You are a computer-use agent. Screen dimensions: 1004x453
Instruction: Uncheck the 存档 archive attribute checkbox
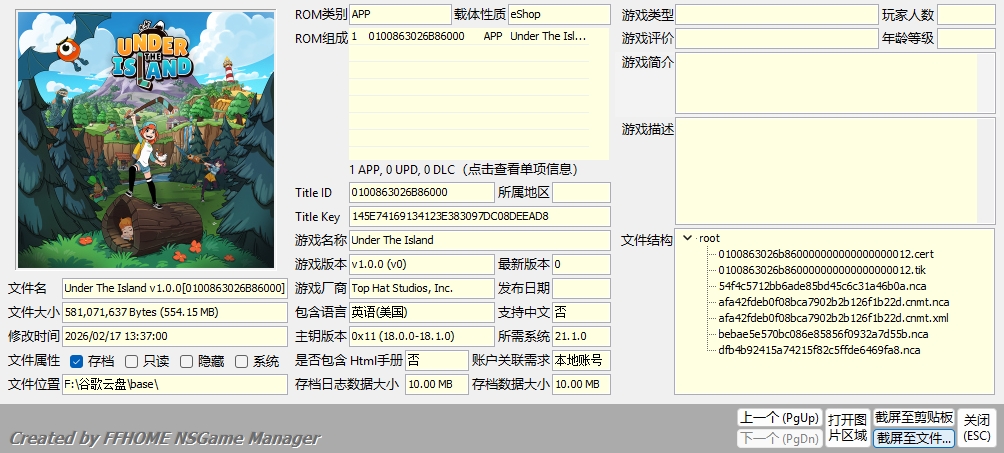[x=77, y=362]
